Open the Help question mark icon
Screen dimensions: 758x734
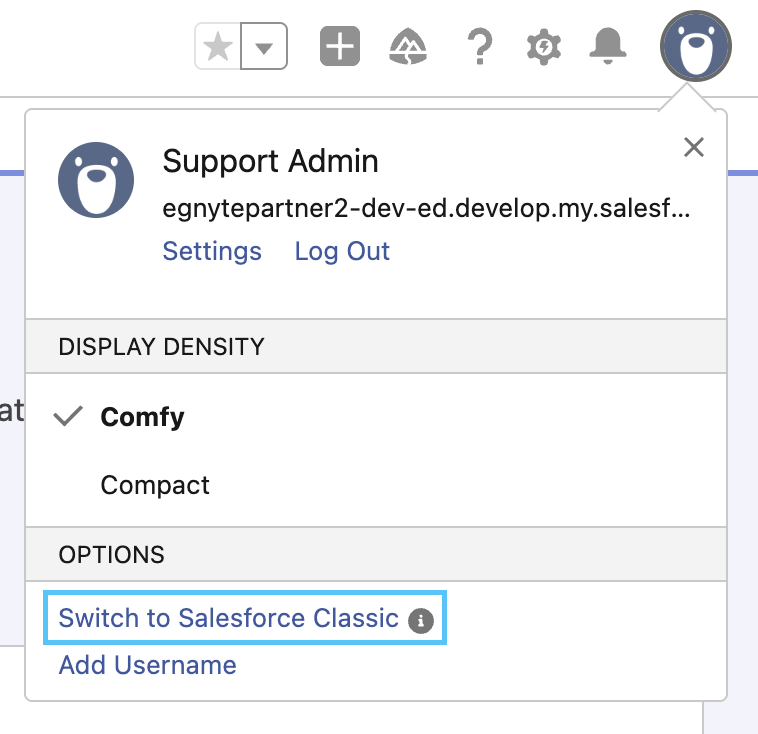[x=480, y=46]
